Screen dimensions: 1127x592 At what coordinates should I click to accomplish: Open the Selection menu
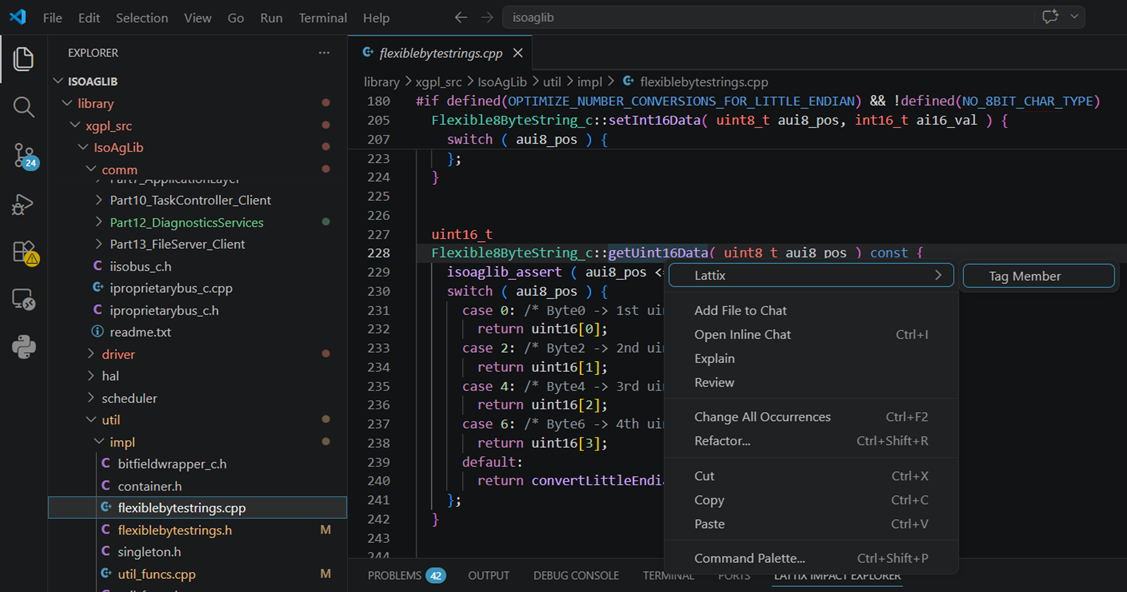[142, 17]
